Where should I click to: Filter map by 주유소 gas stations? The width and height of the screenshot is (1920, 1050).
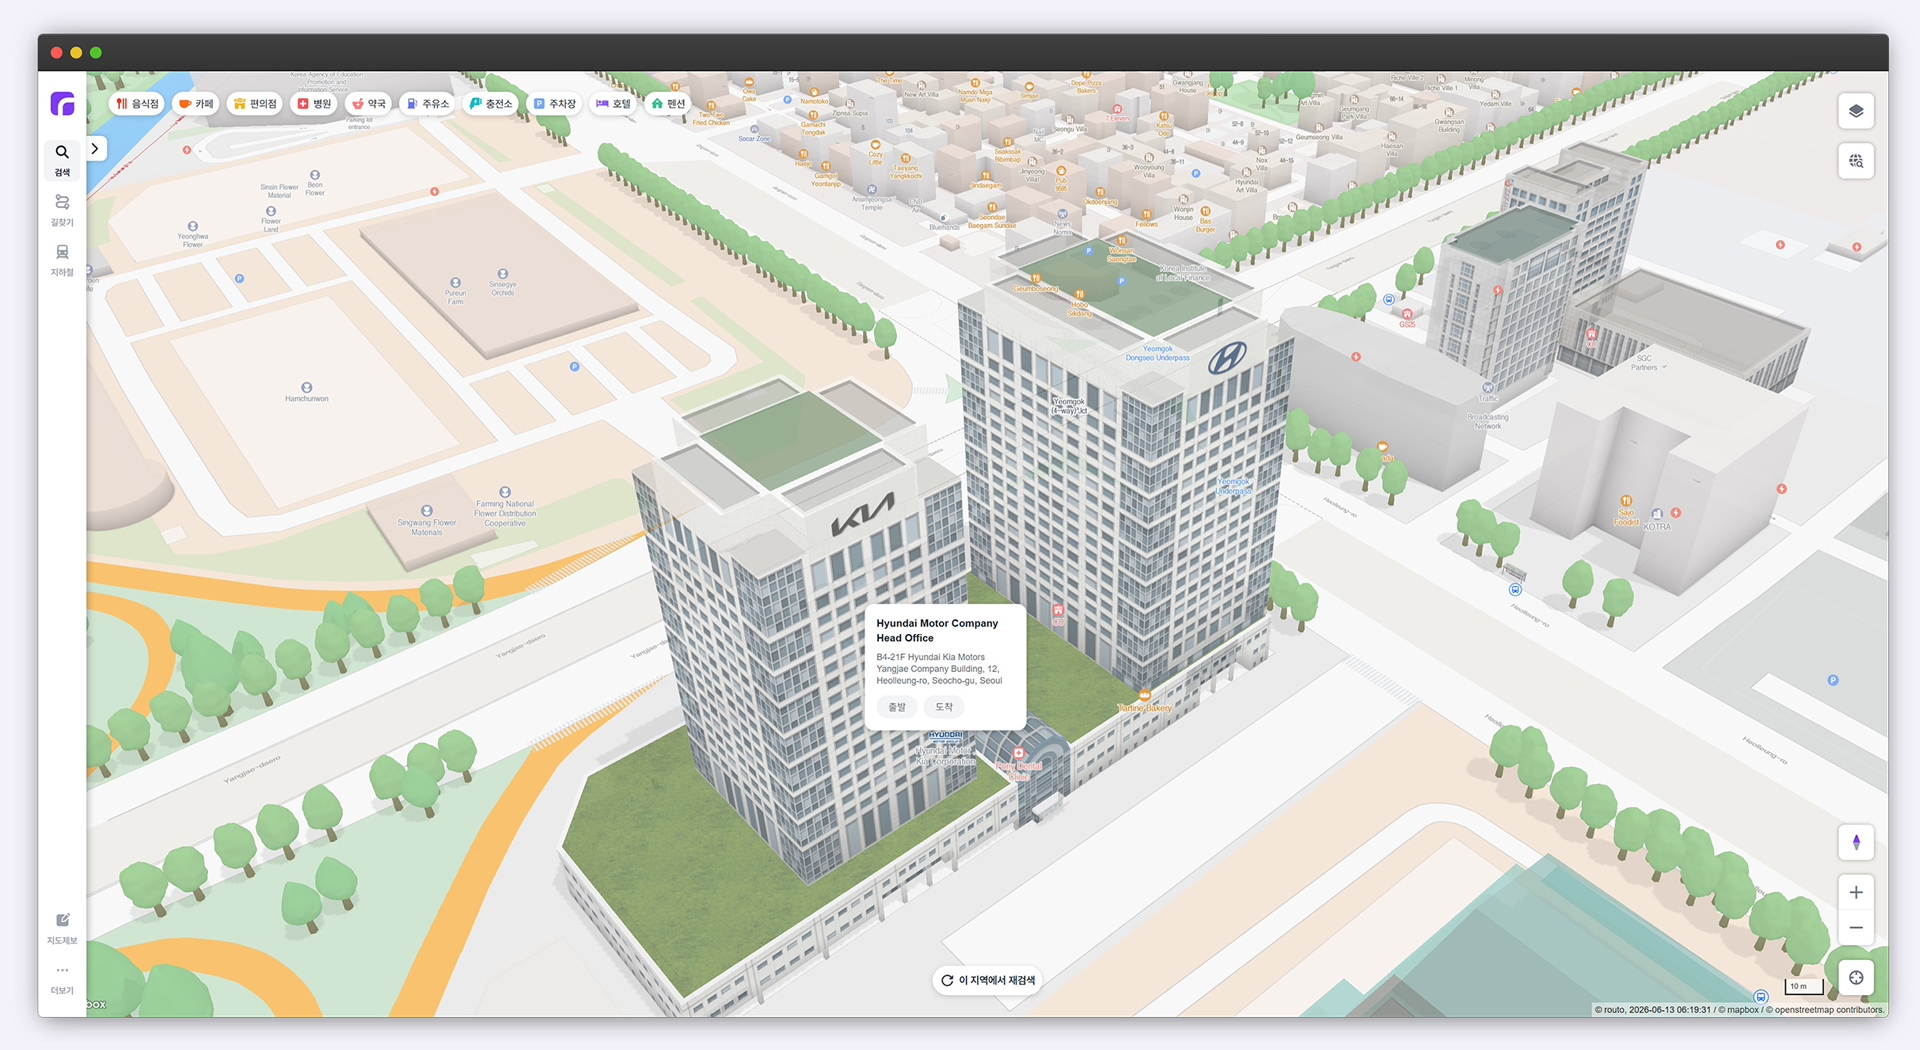coord(428,103)
